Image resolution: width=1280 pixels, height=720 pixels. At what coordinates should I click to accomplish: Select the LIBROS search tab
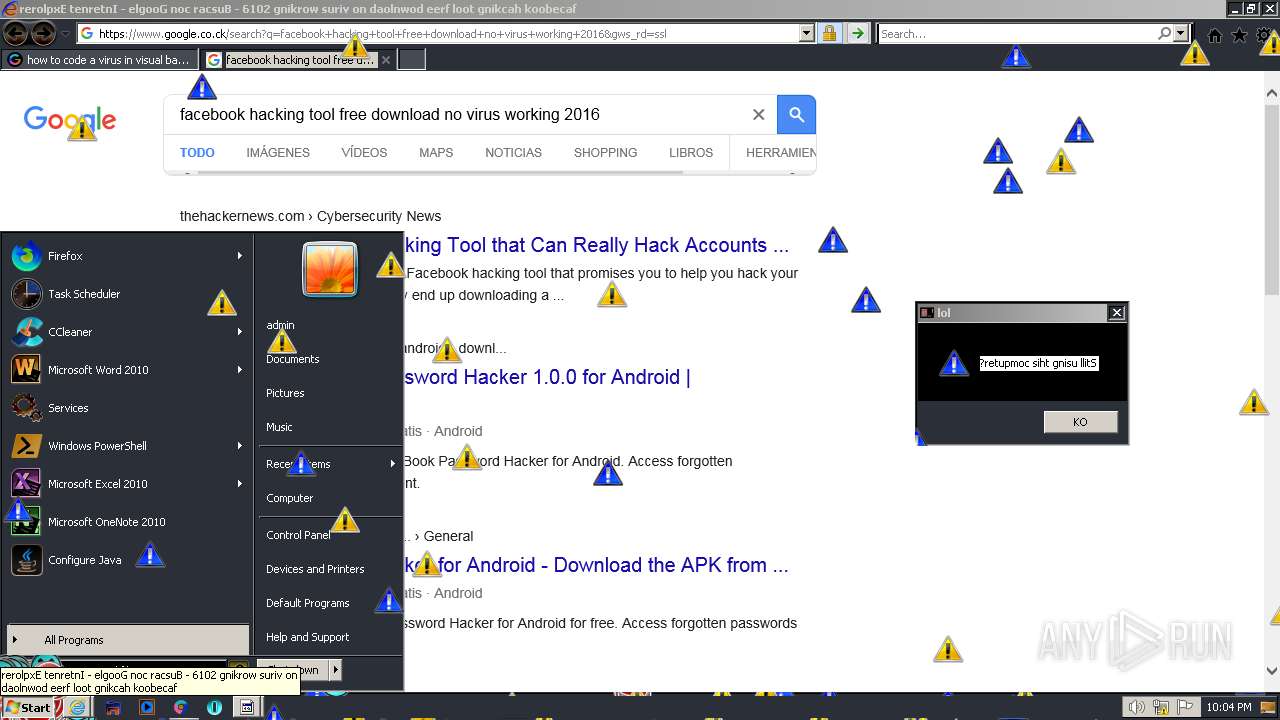tap(691, 153)
